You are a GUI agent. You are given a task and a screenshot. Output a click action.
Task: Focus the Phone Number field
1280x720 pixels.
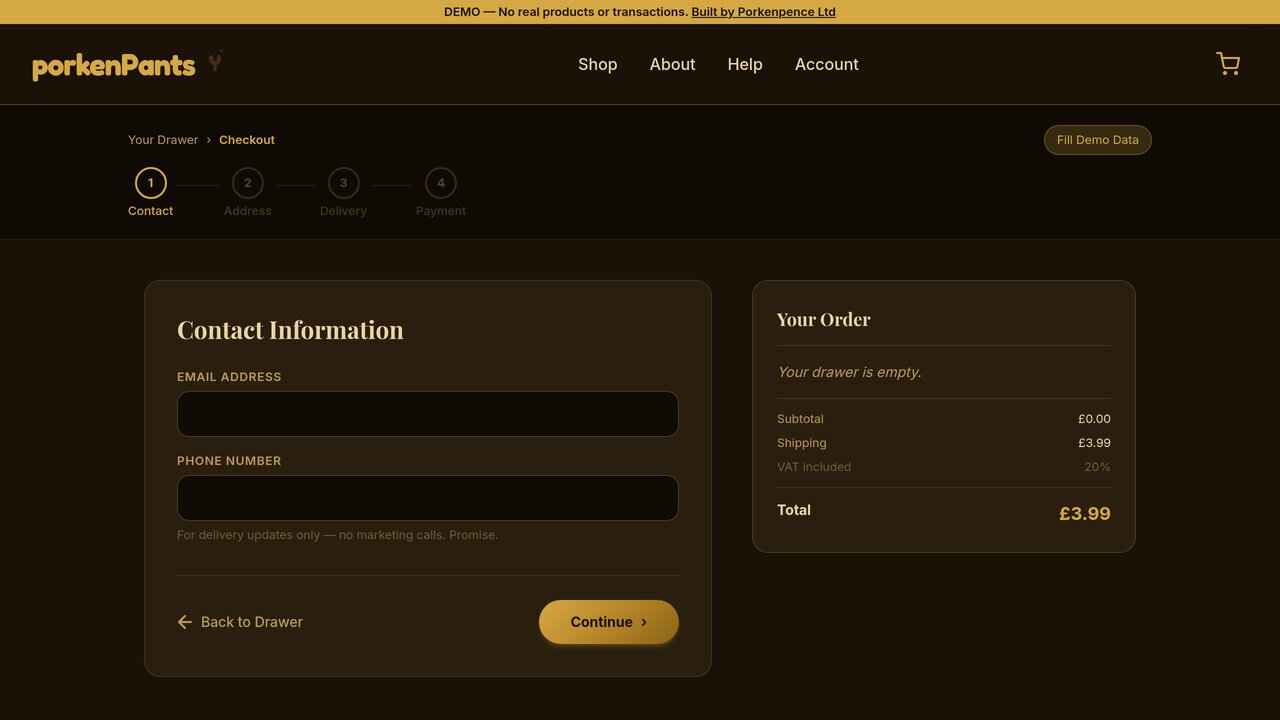[428, 498]
